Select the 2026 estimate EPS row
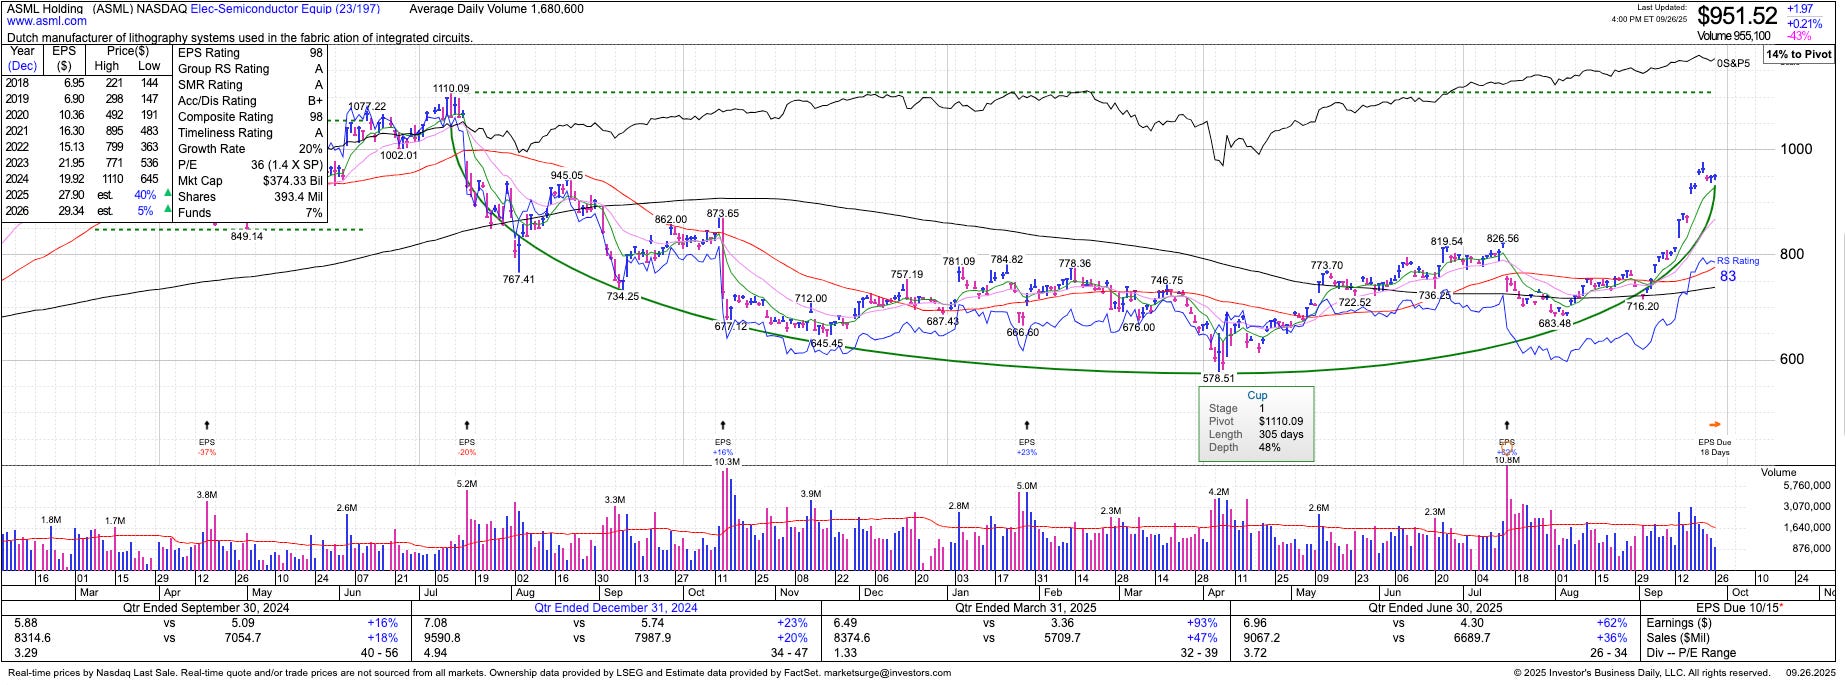 (x=84, y=211)
